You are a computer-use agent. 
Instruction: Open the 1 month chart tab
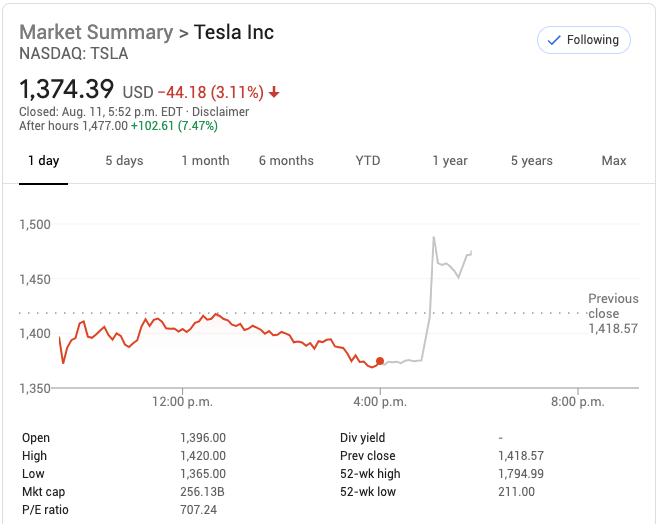(205, 161)
